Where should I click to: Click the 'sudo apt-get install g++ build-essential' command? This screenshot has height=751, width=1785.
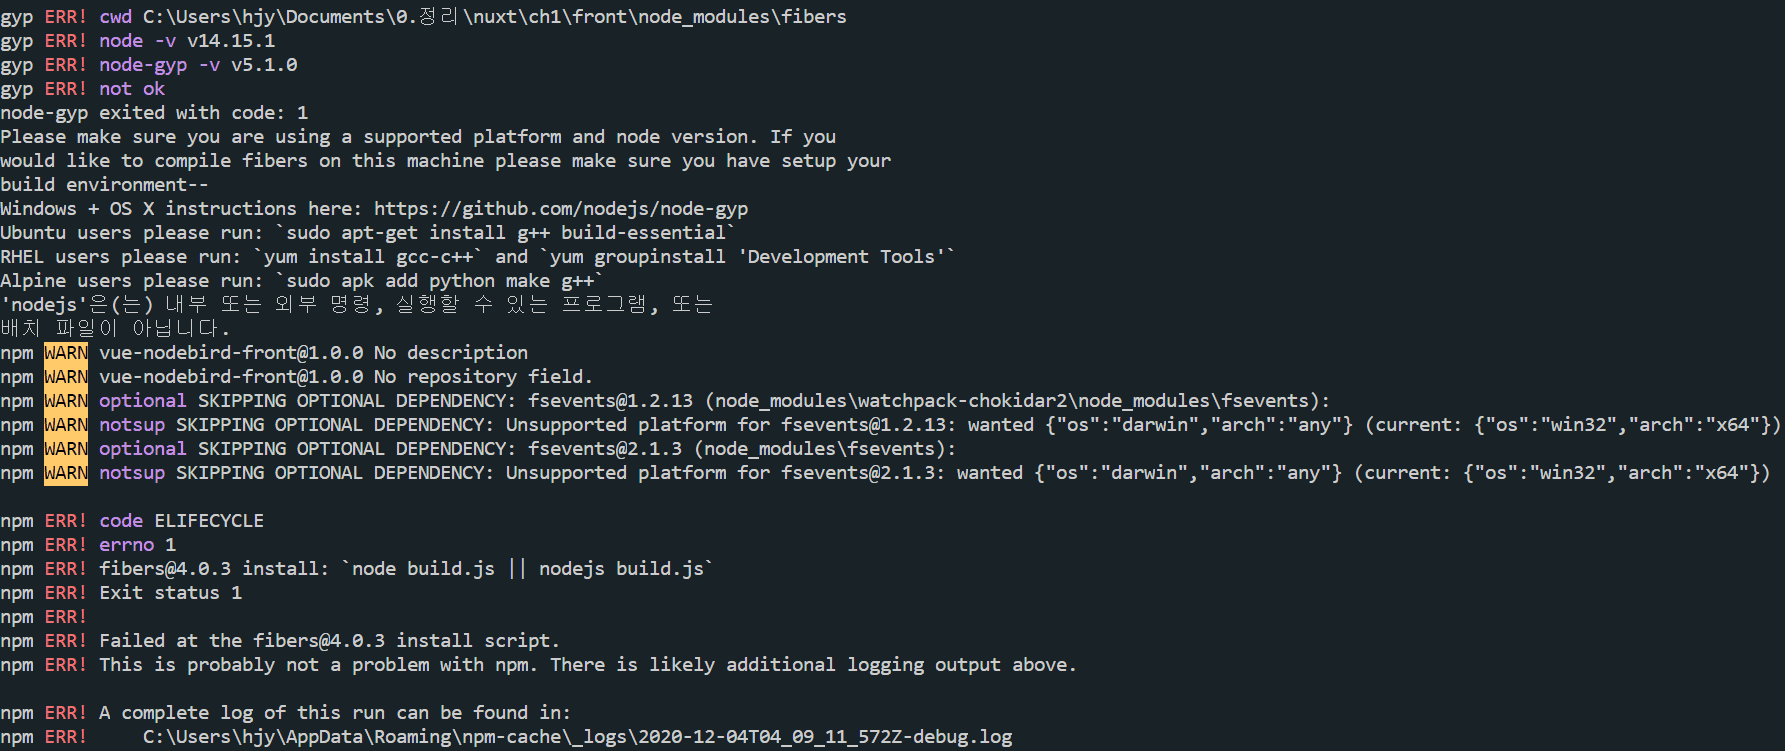coord(506,233)
